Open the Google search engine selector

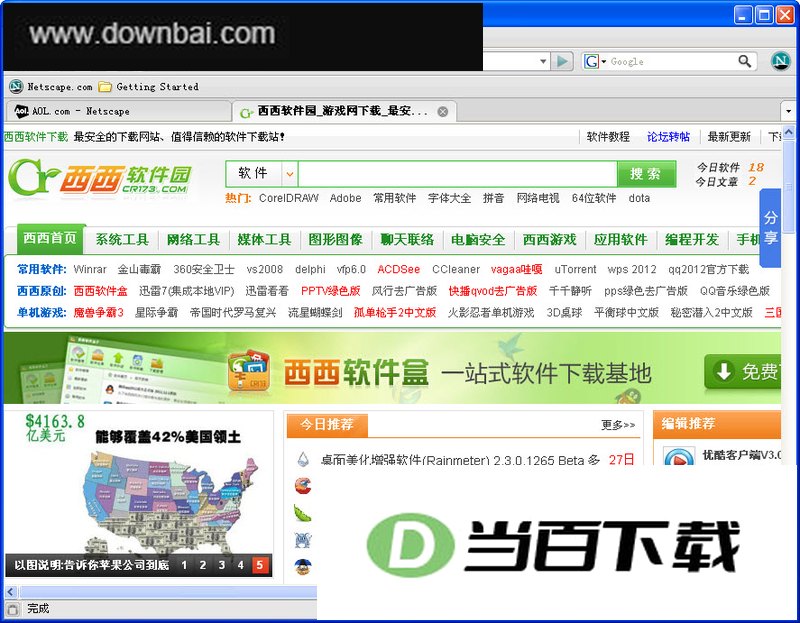tap(594, 61)
